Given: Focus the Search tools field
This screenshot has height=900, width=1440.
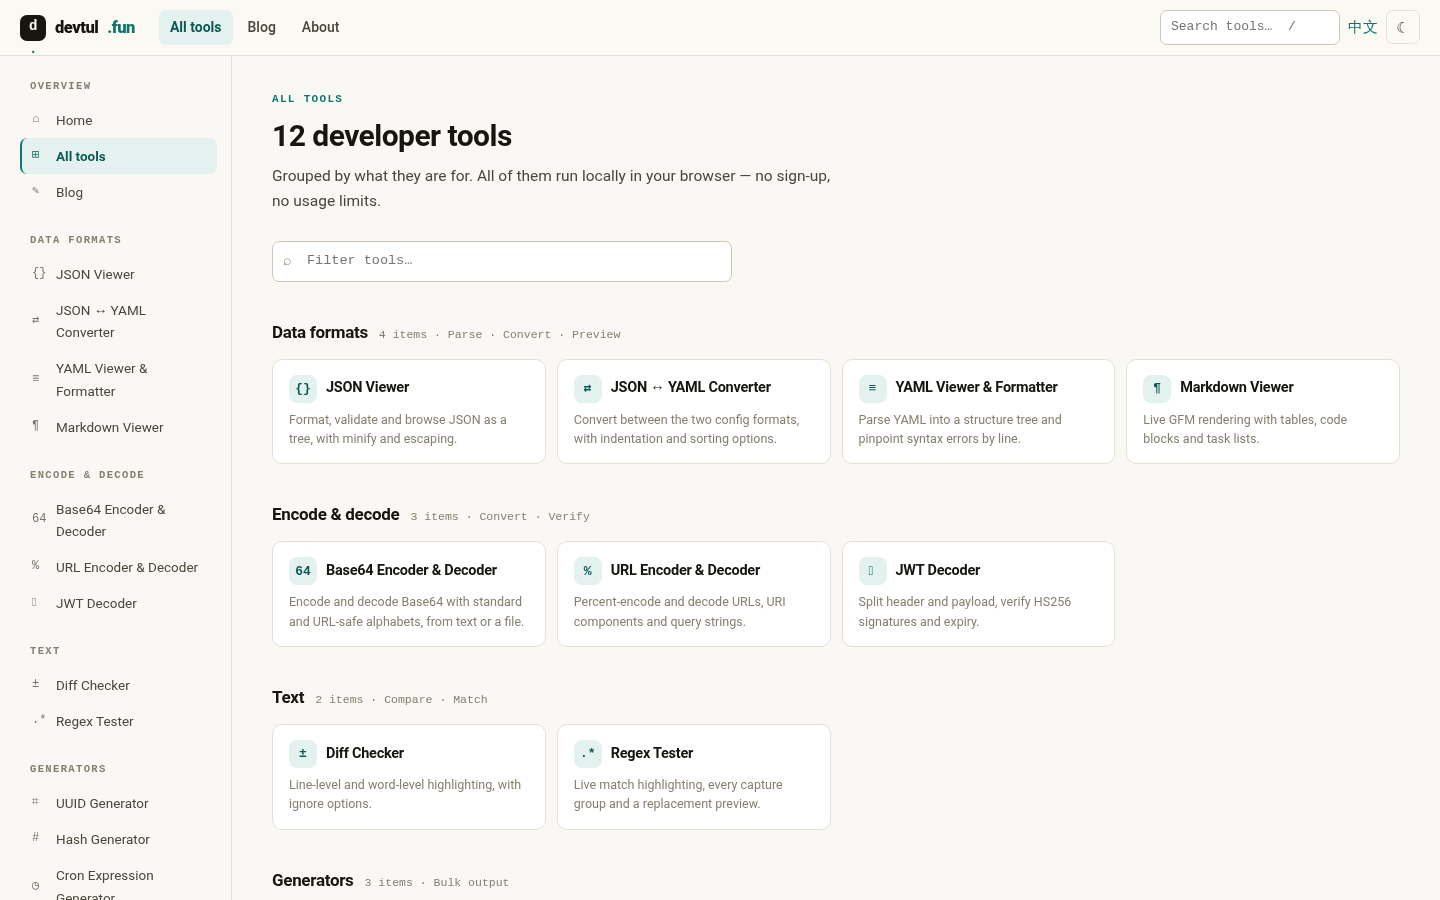Looking at the screenshot, I should tap(1249, 27).
